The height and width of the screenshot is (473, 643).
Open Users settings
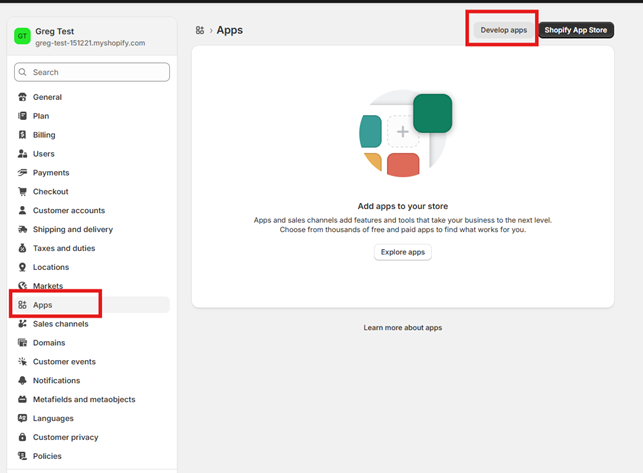[x=92, y=154]
